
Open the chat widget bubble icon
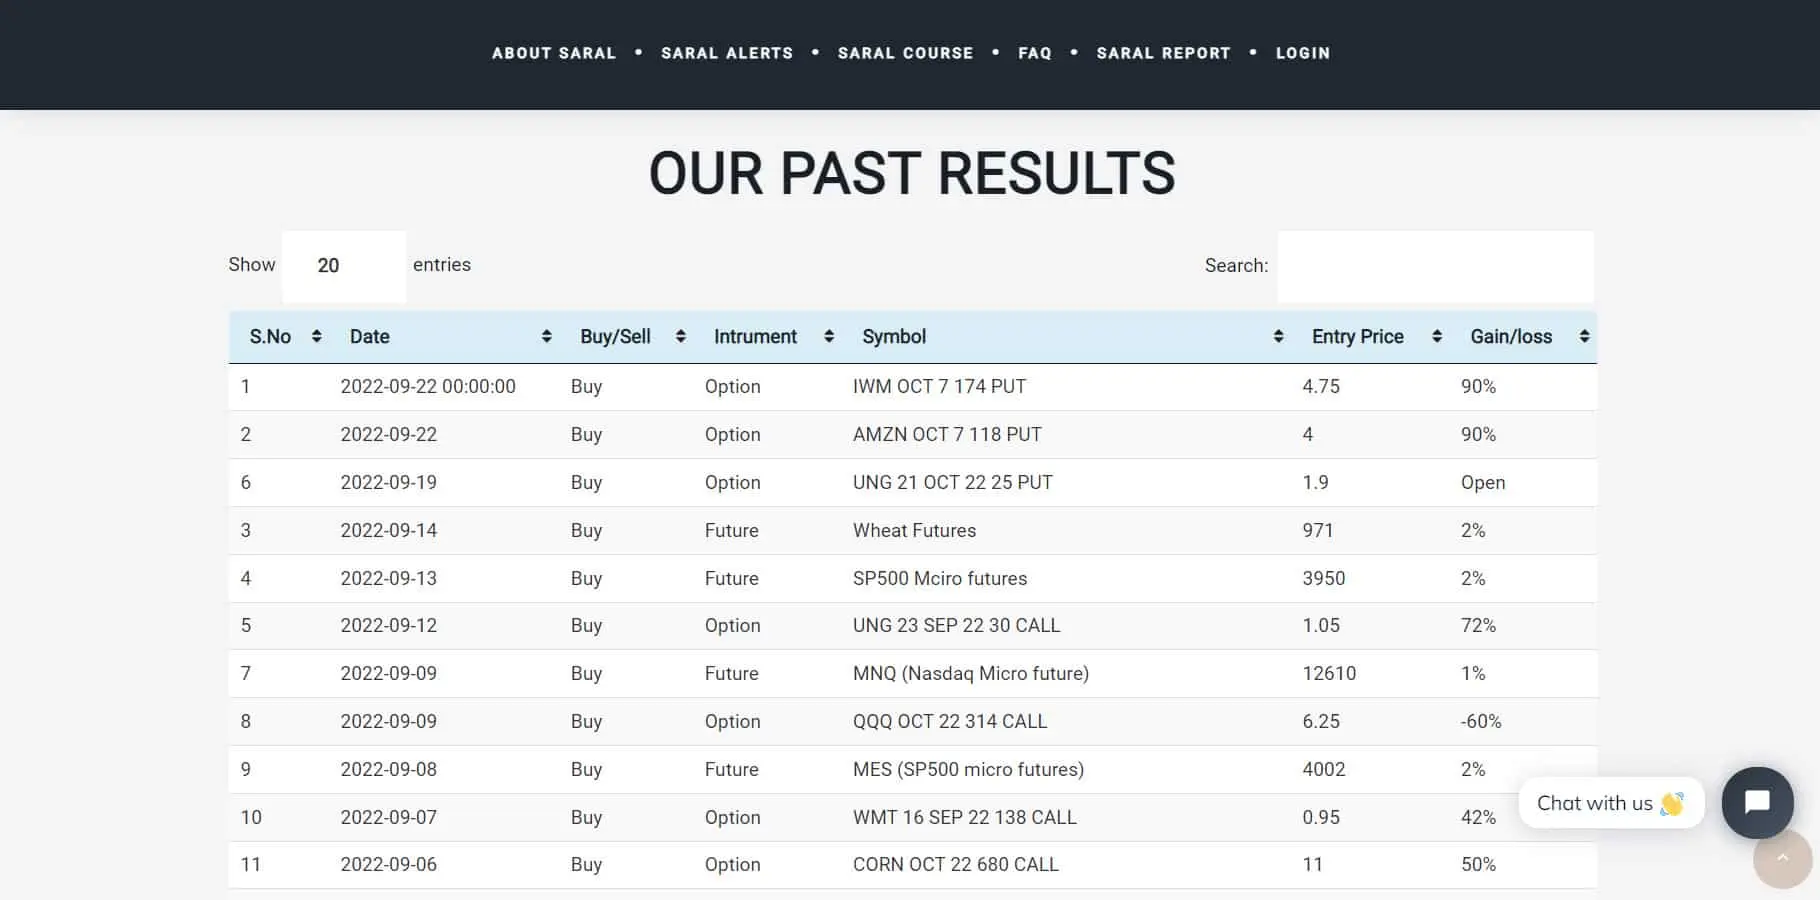[1757, 802]
